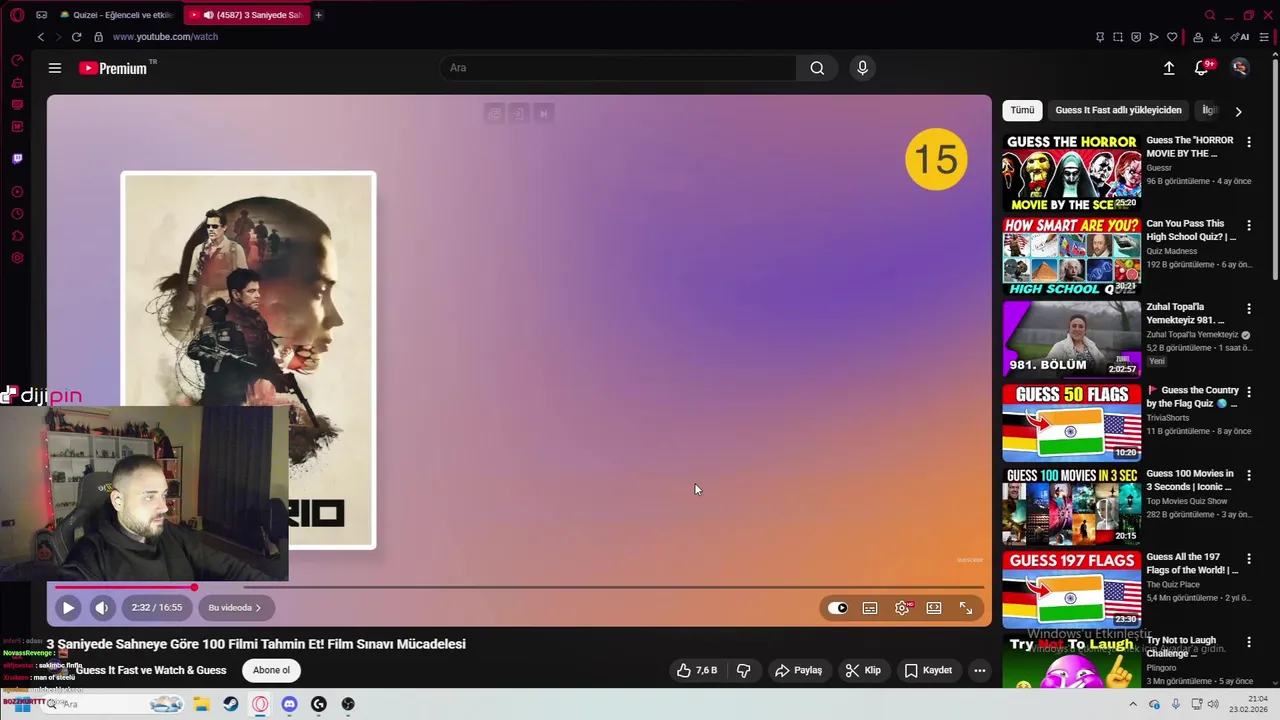Open the account avatar menu
This screenshot has height=720, width=1280.
pos(1240,68)
